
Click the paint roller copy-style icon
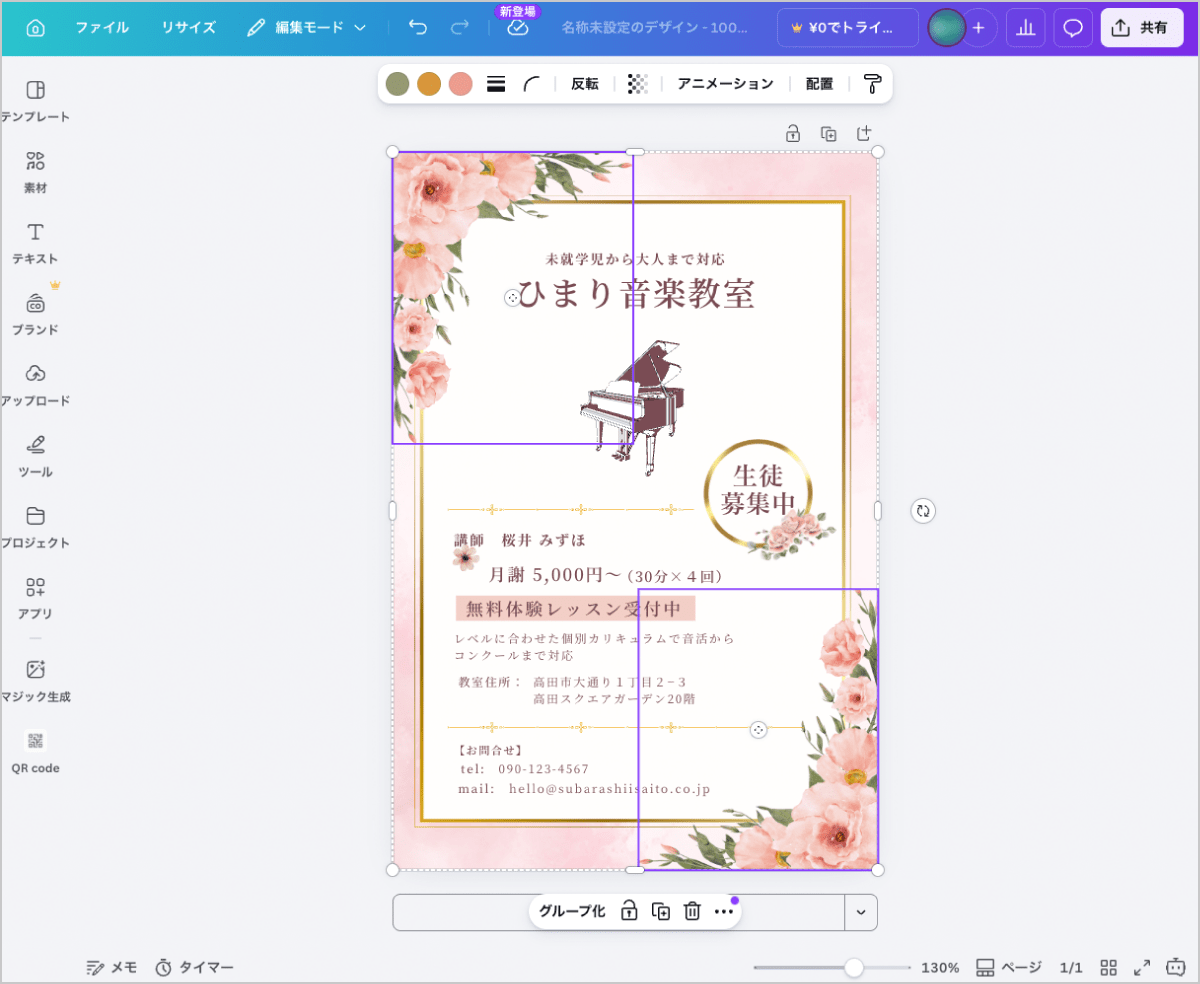[871, 84]
